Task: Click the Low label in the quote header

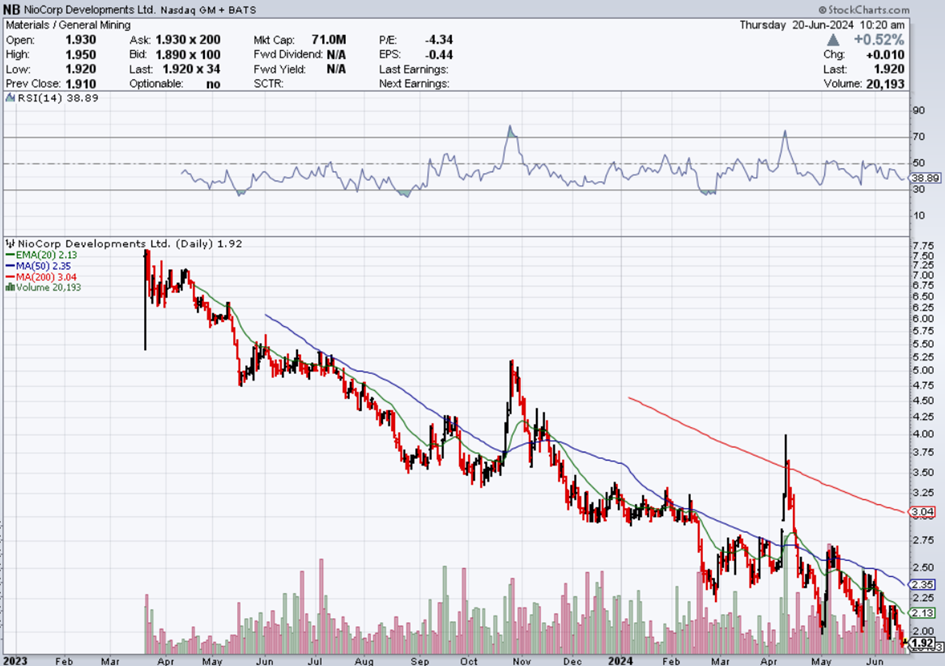Action: coord(17,69)
